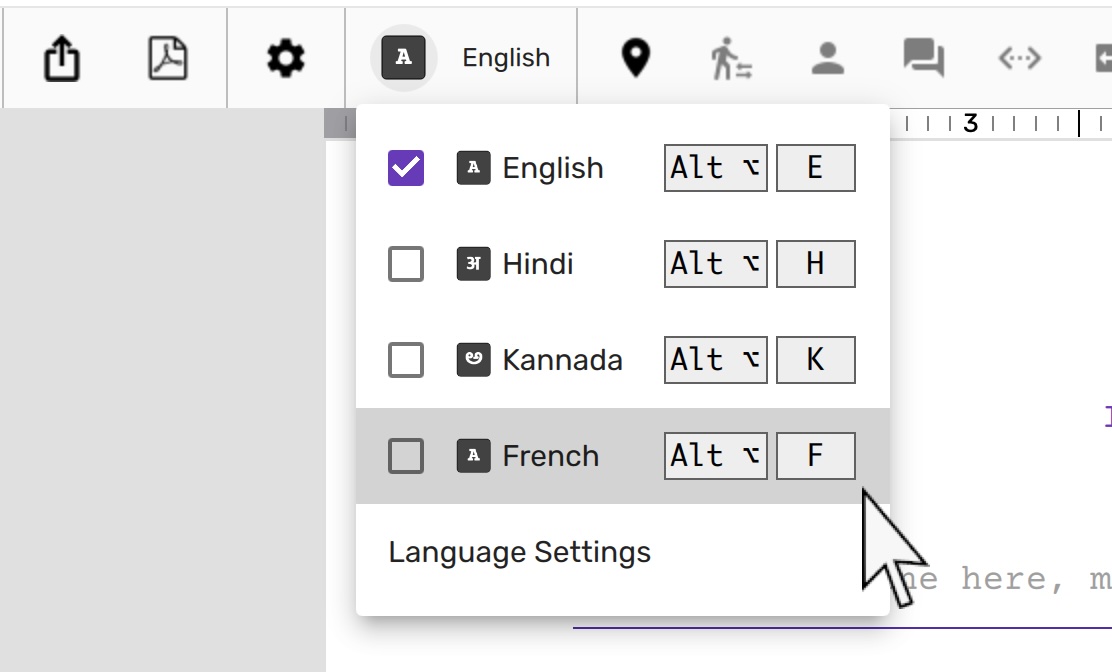The image size is (1112, 672).
Task: Click the transition arrows icon
Action: pyautogui.click(x=1019, y=58)
